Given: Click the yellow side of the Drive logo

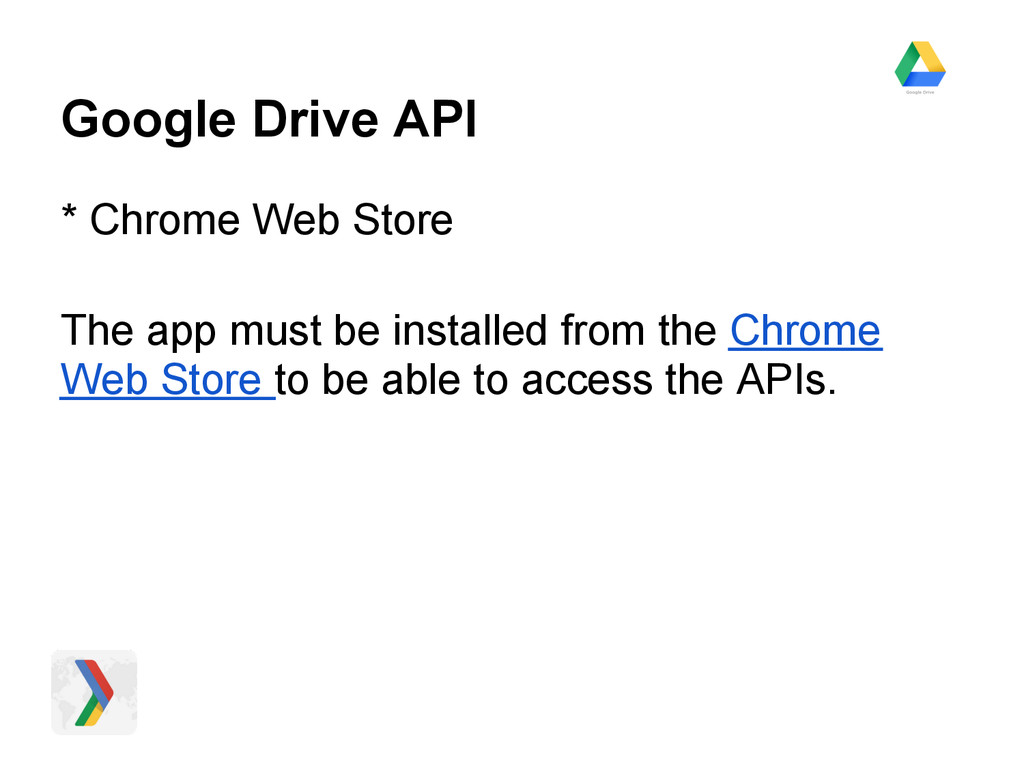Looking at the screenshot, I should (930, 58).
